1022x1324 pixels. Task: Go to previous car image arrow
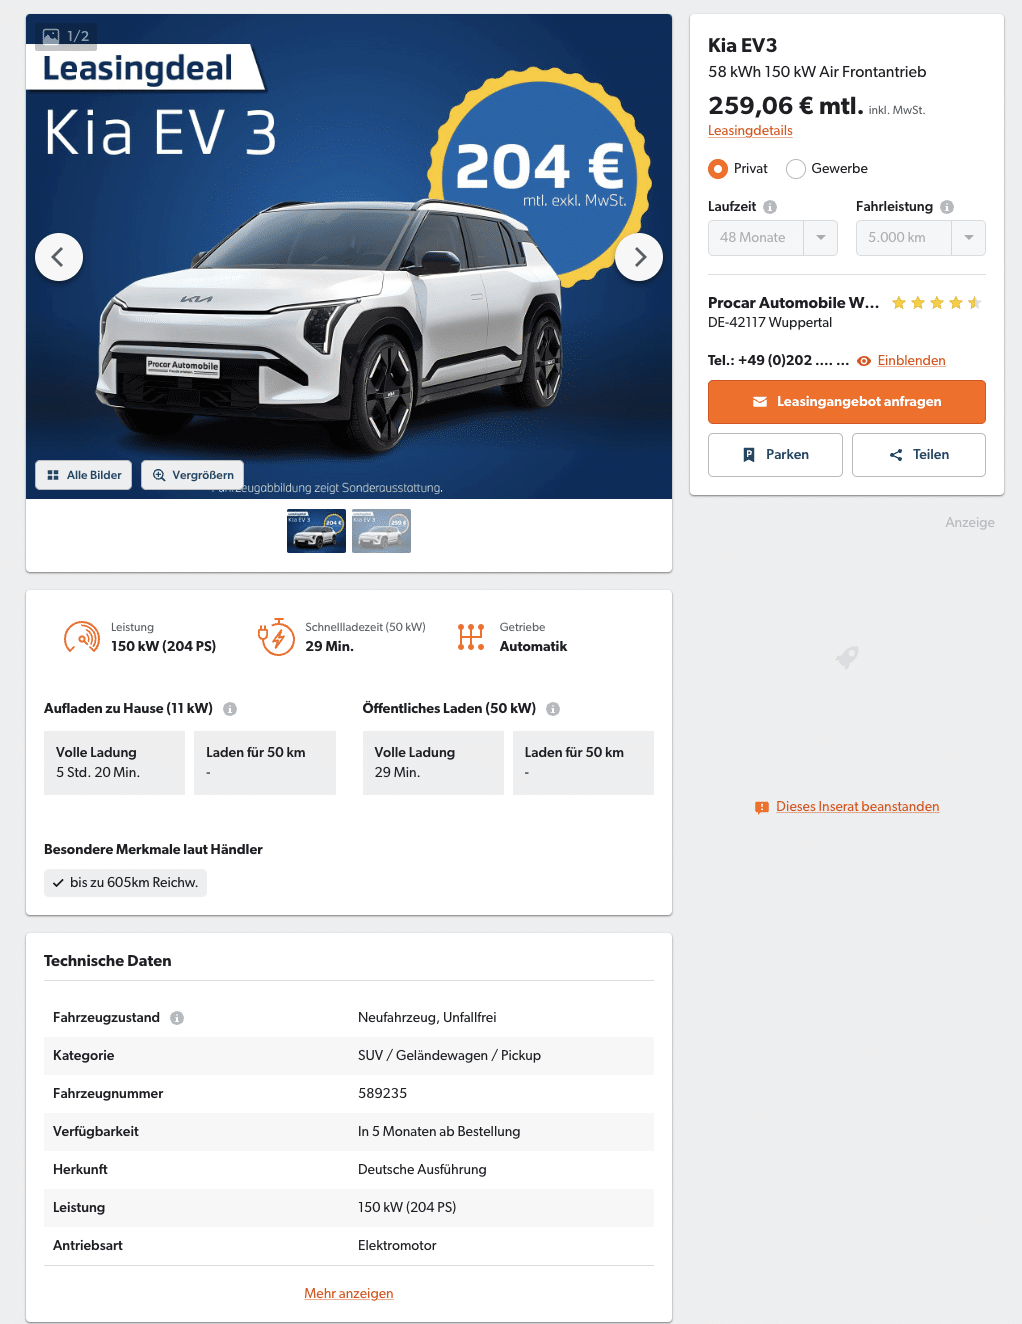59,257
